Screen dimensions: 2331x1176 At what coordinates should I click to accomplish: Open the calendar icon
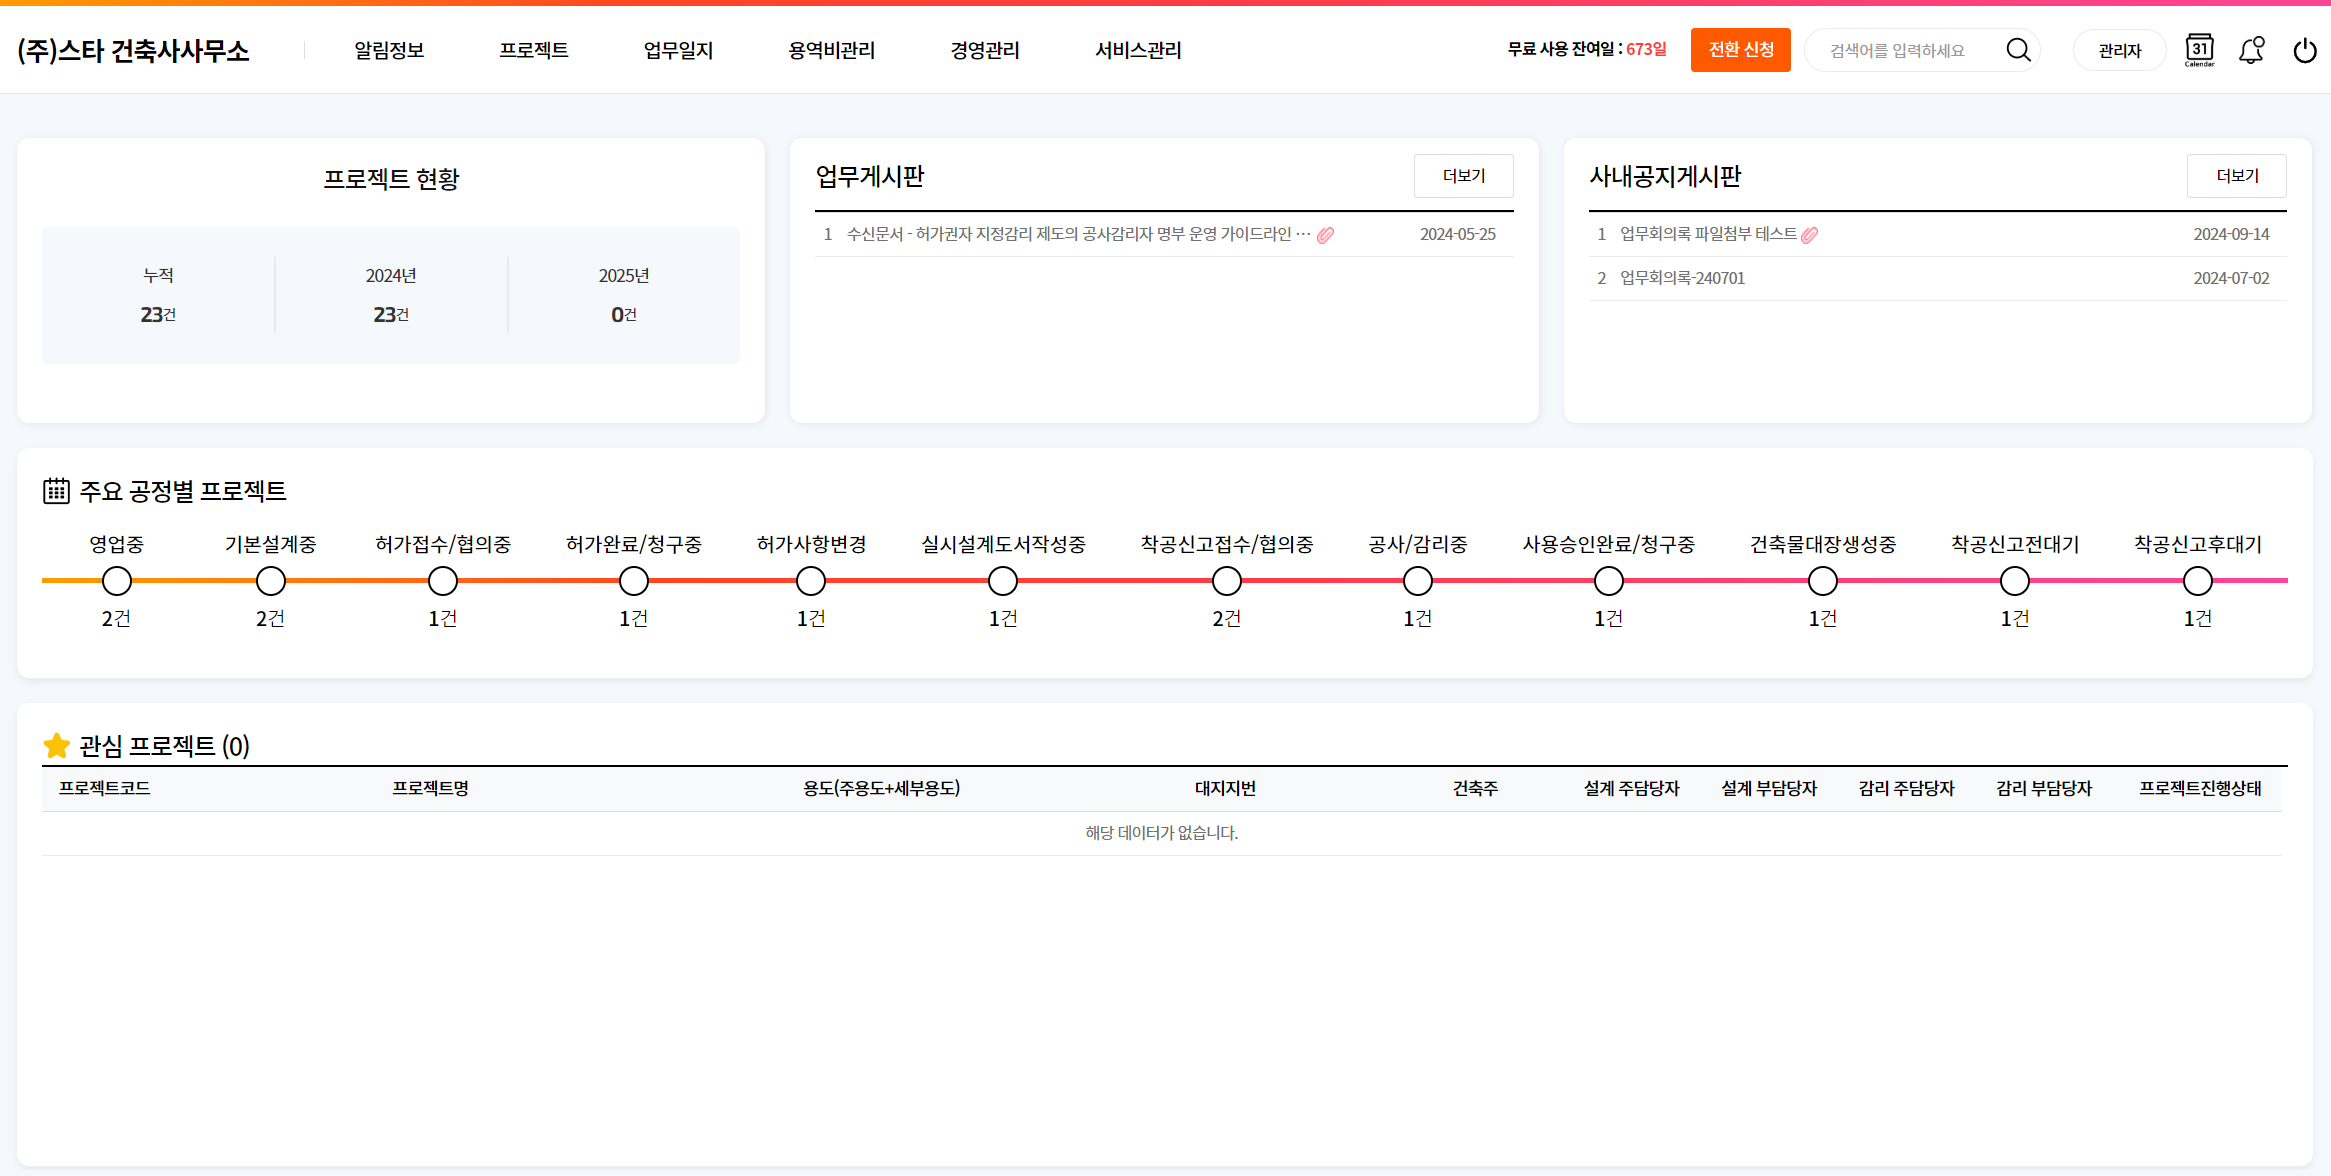[x=2199, y=50]
